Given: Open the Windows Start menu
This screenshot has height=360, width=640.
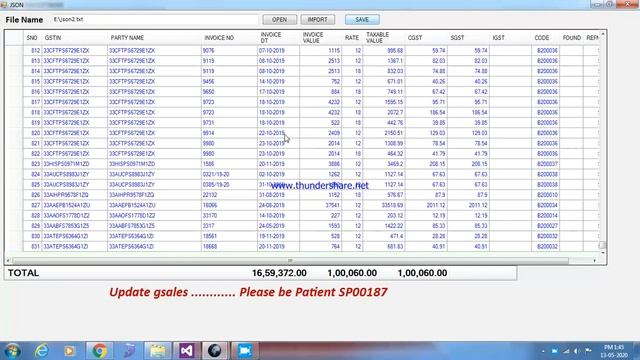Looking at the screenshot, I should pyautogui.click(x=12, y=351).
